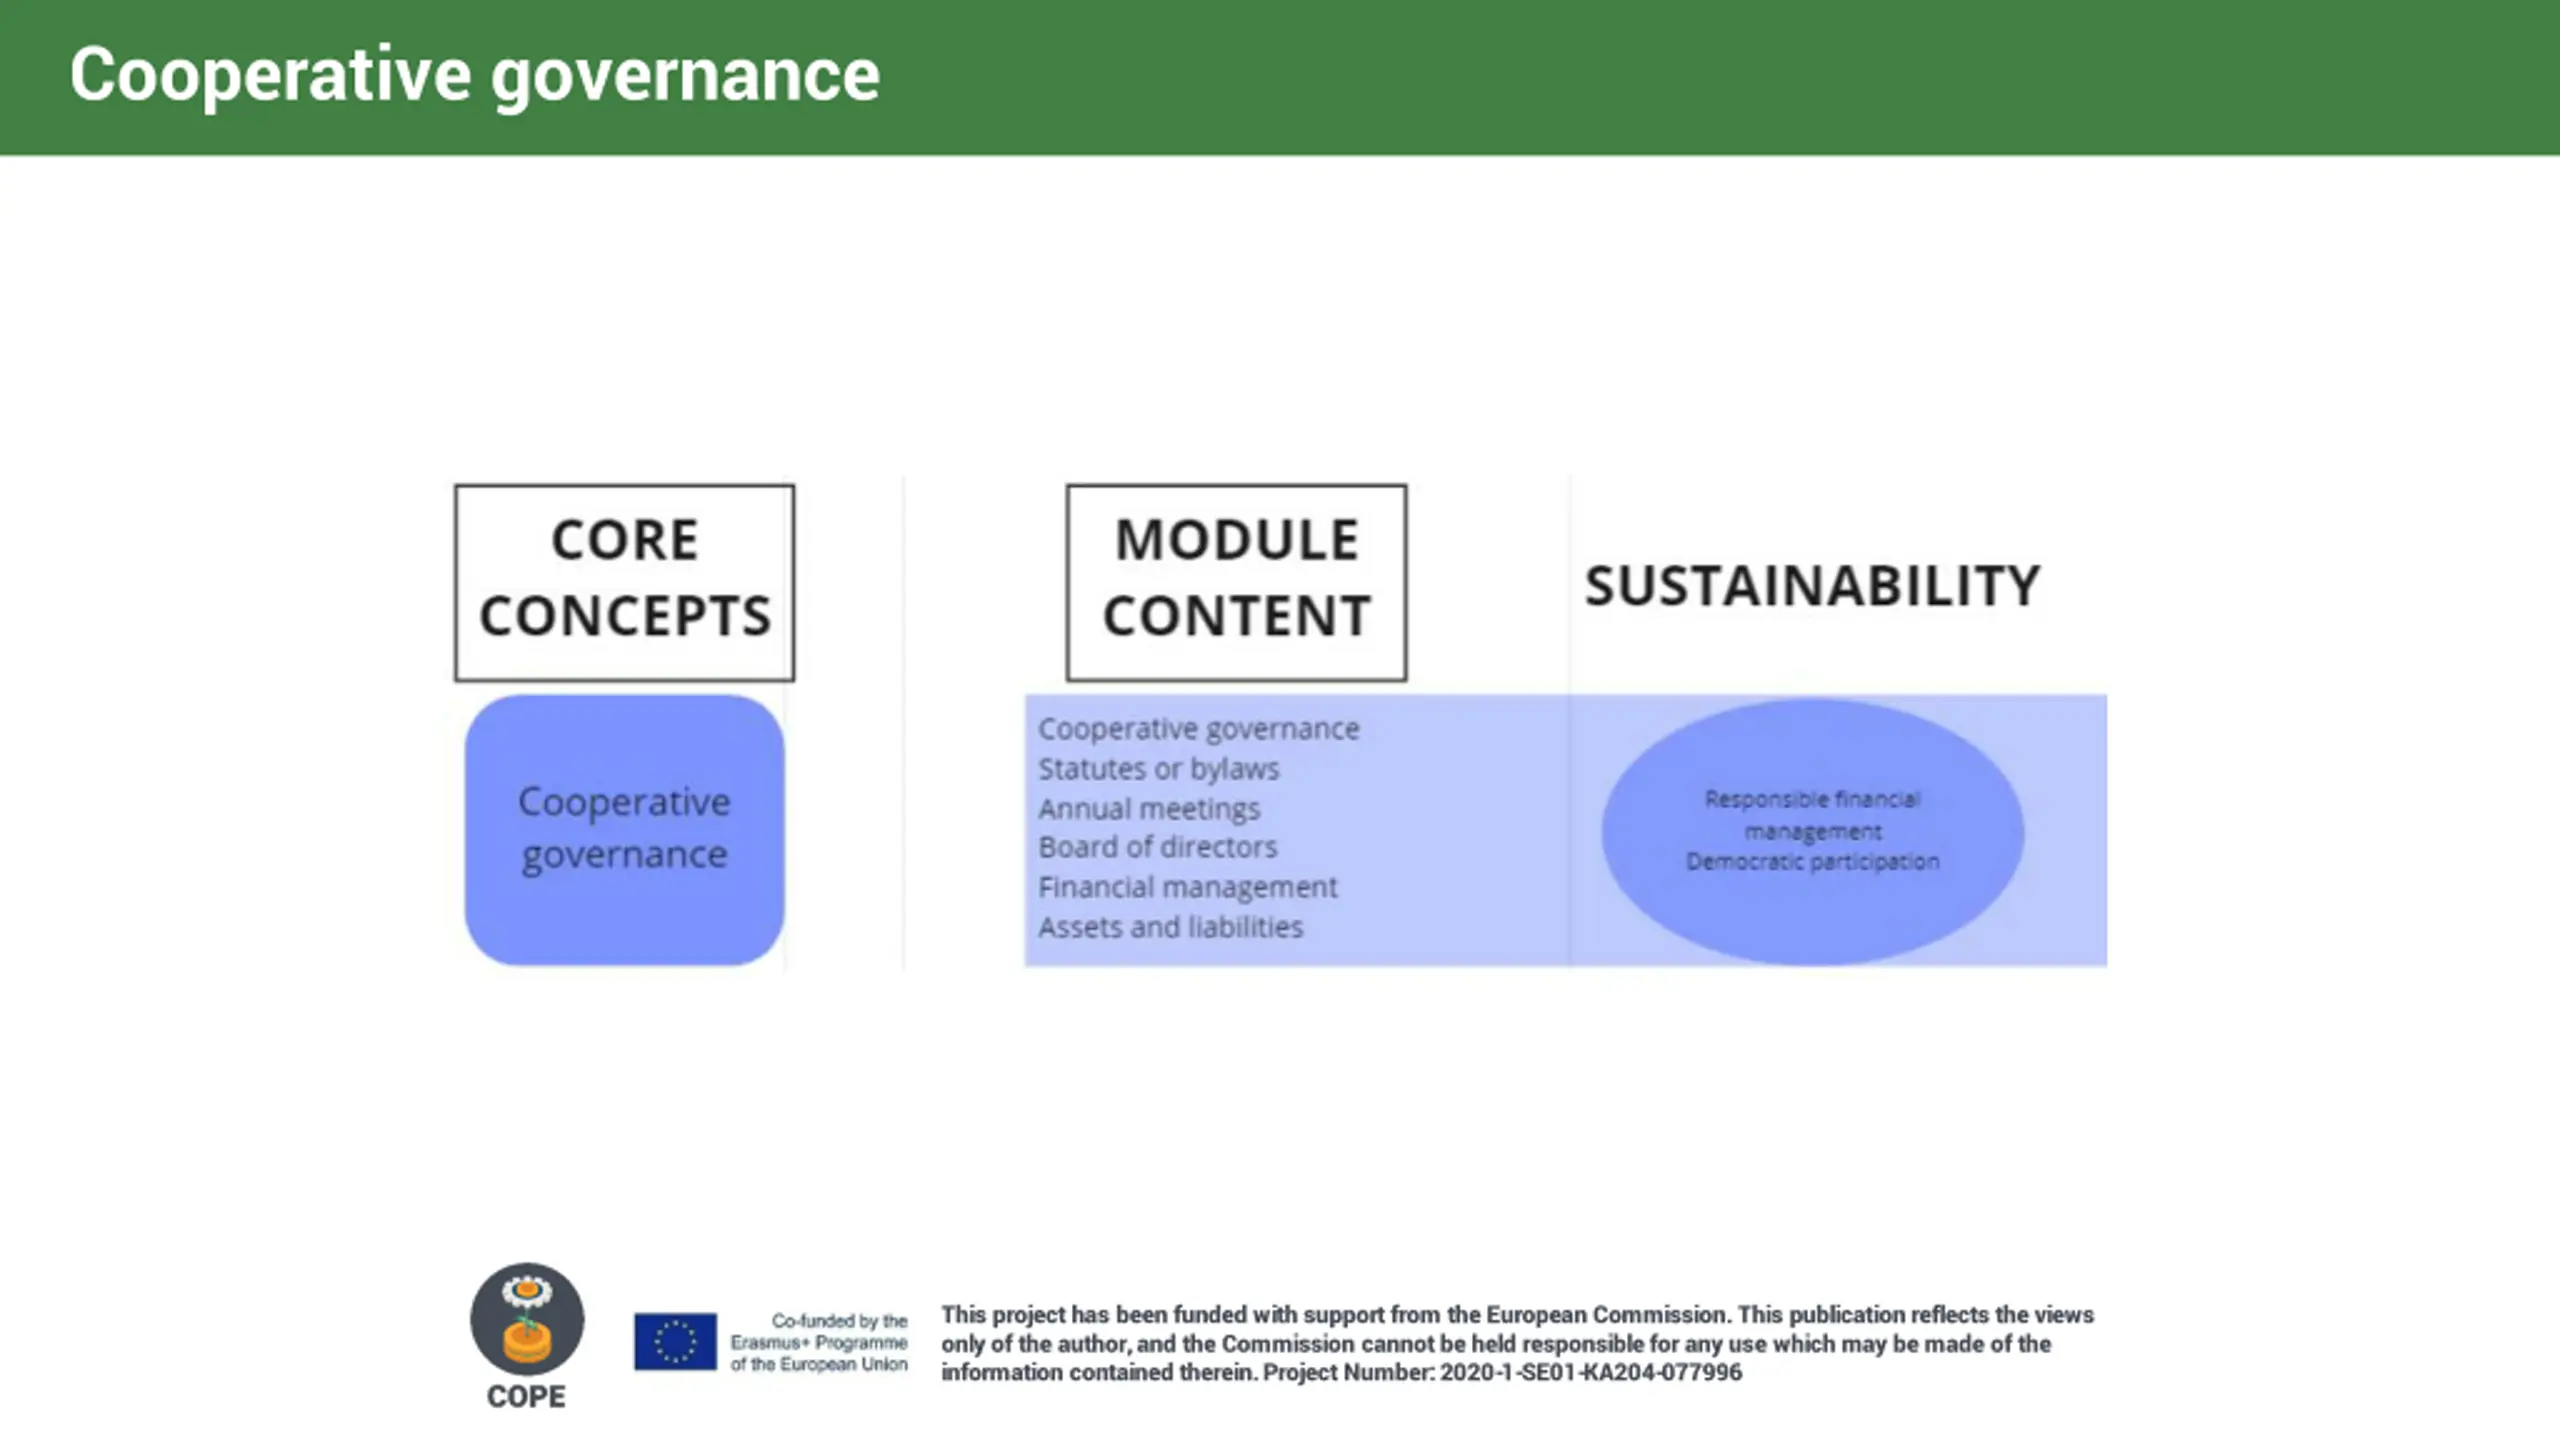
Task: Click "Financial management" list entry
Action: [1187, 887]
